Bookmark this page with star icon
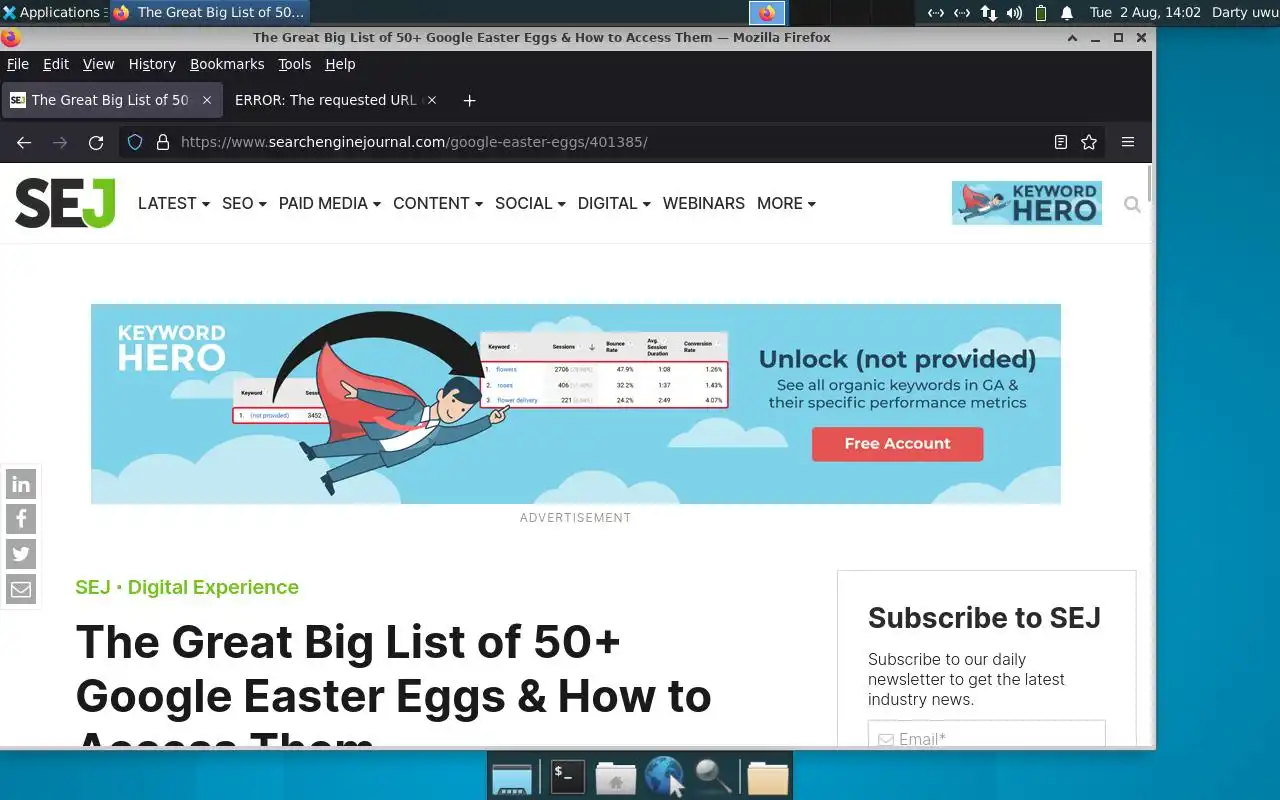Image resolution: width=1280 pixels, height=800 pixels. tap(1089, 142)
